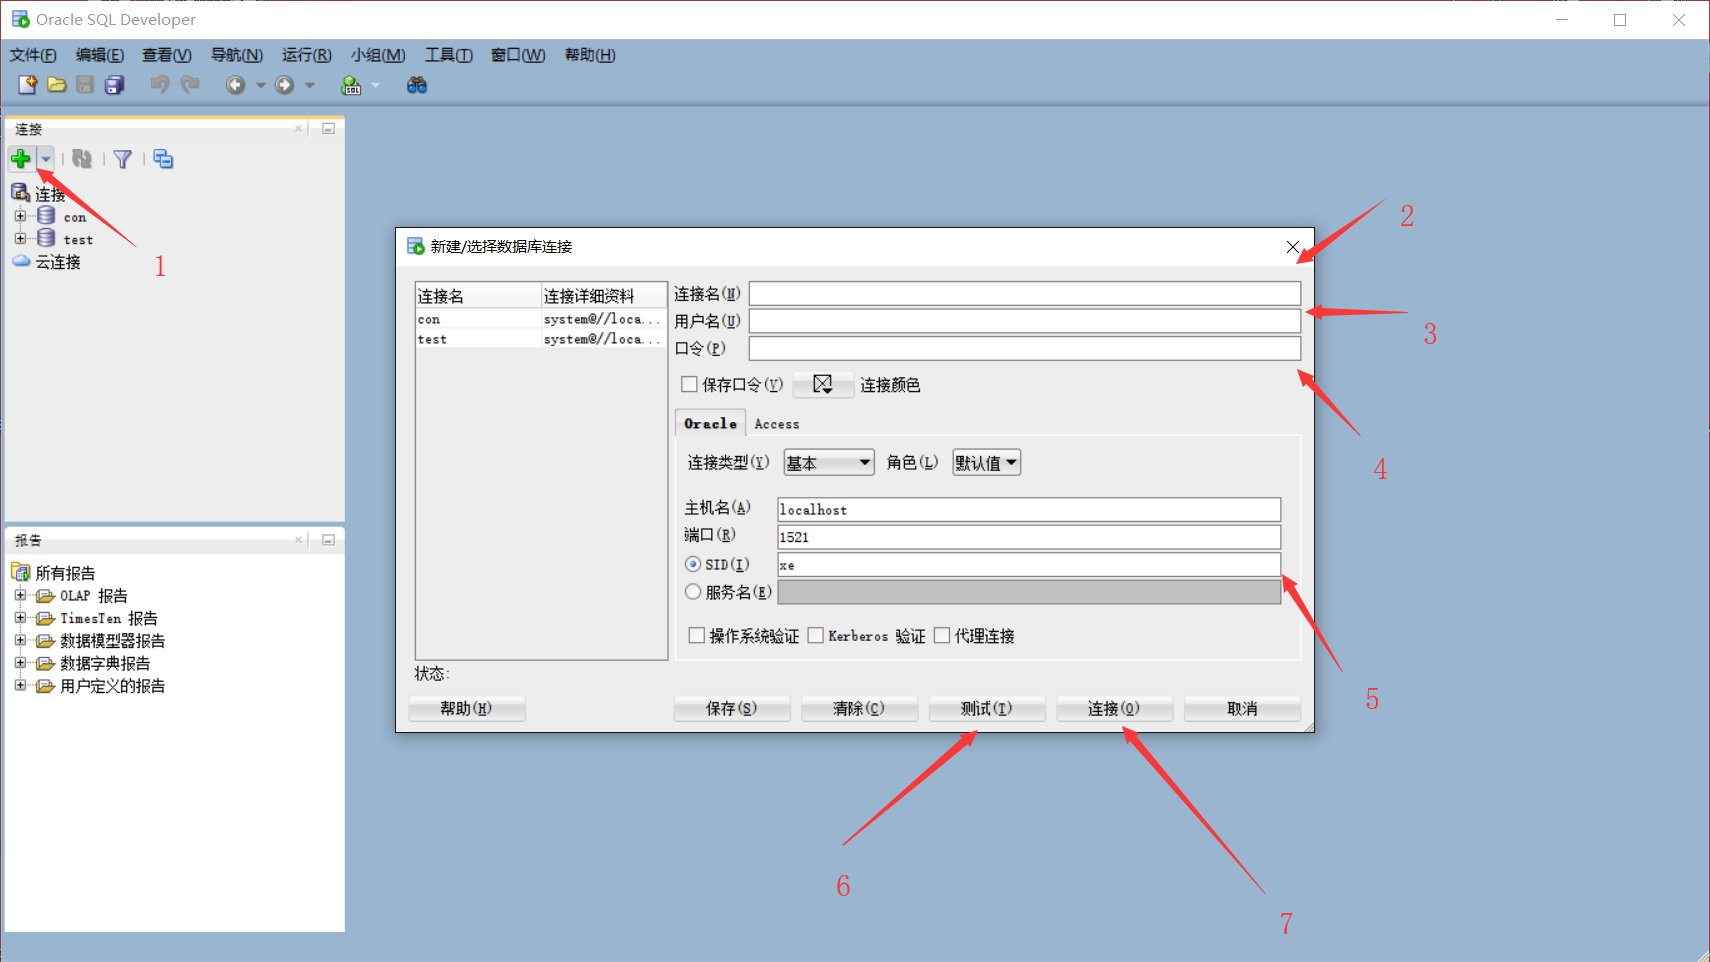Select the con database connection icon in tree
This screenshot has height=962, width=1710.
coord(46,216)
